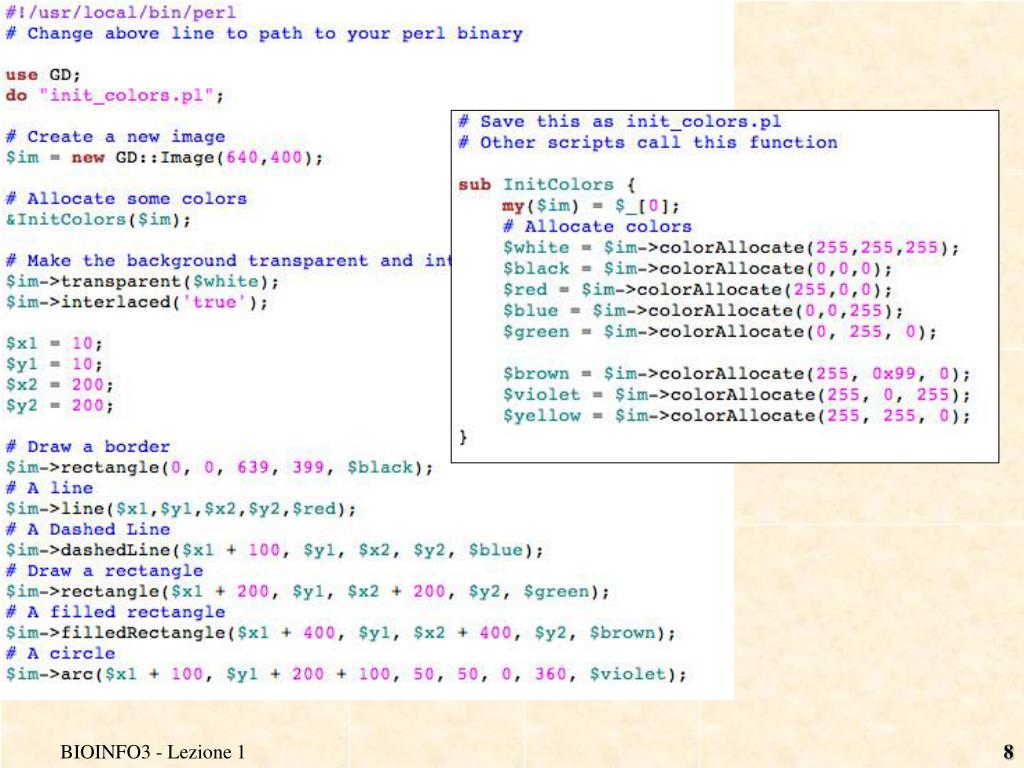Click the '$yellow' colorAllocate line
The image size is (1024, 768).
pos(737,415)
